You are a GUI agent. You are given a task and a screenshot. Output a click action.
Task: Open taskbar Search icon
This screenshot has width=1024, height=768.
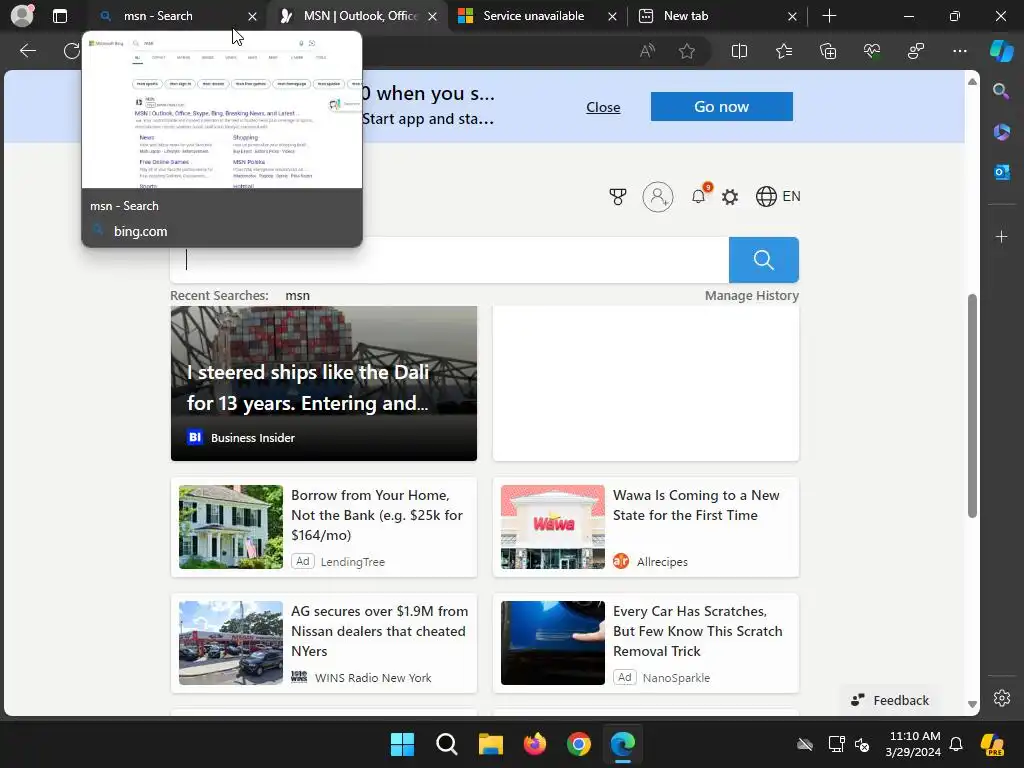click(x=447, y=744)
